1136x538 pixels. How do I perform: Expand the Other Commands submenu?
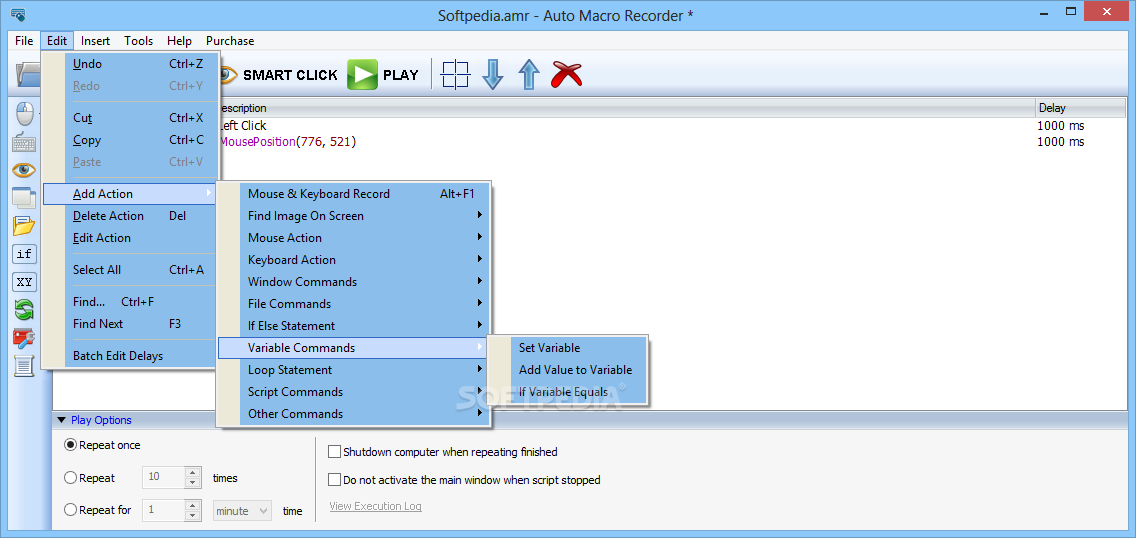pos(354,413)
